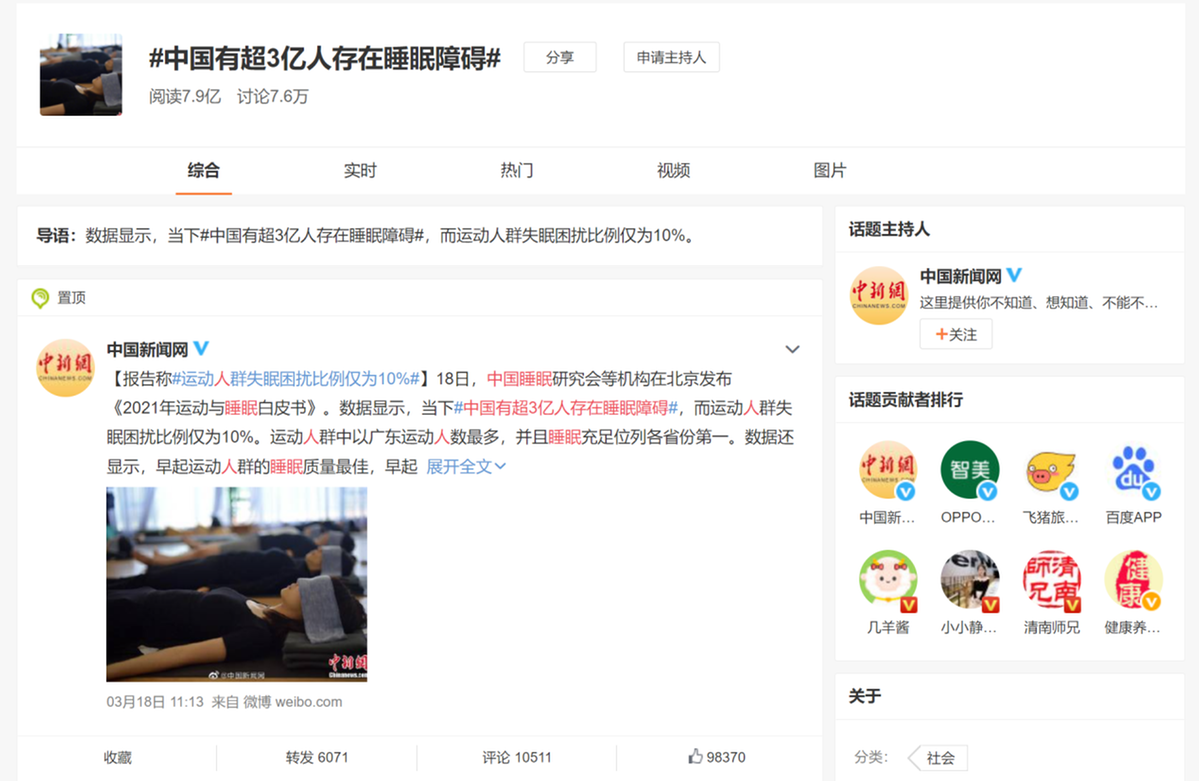The image size is (1199, 781).
Task: Click the host description text 这里提供你不知道
Action: [x=1038, y=303]
